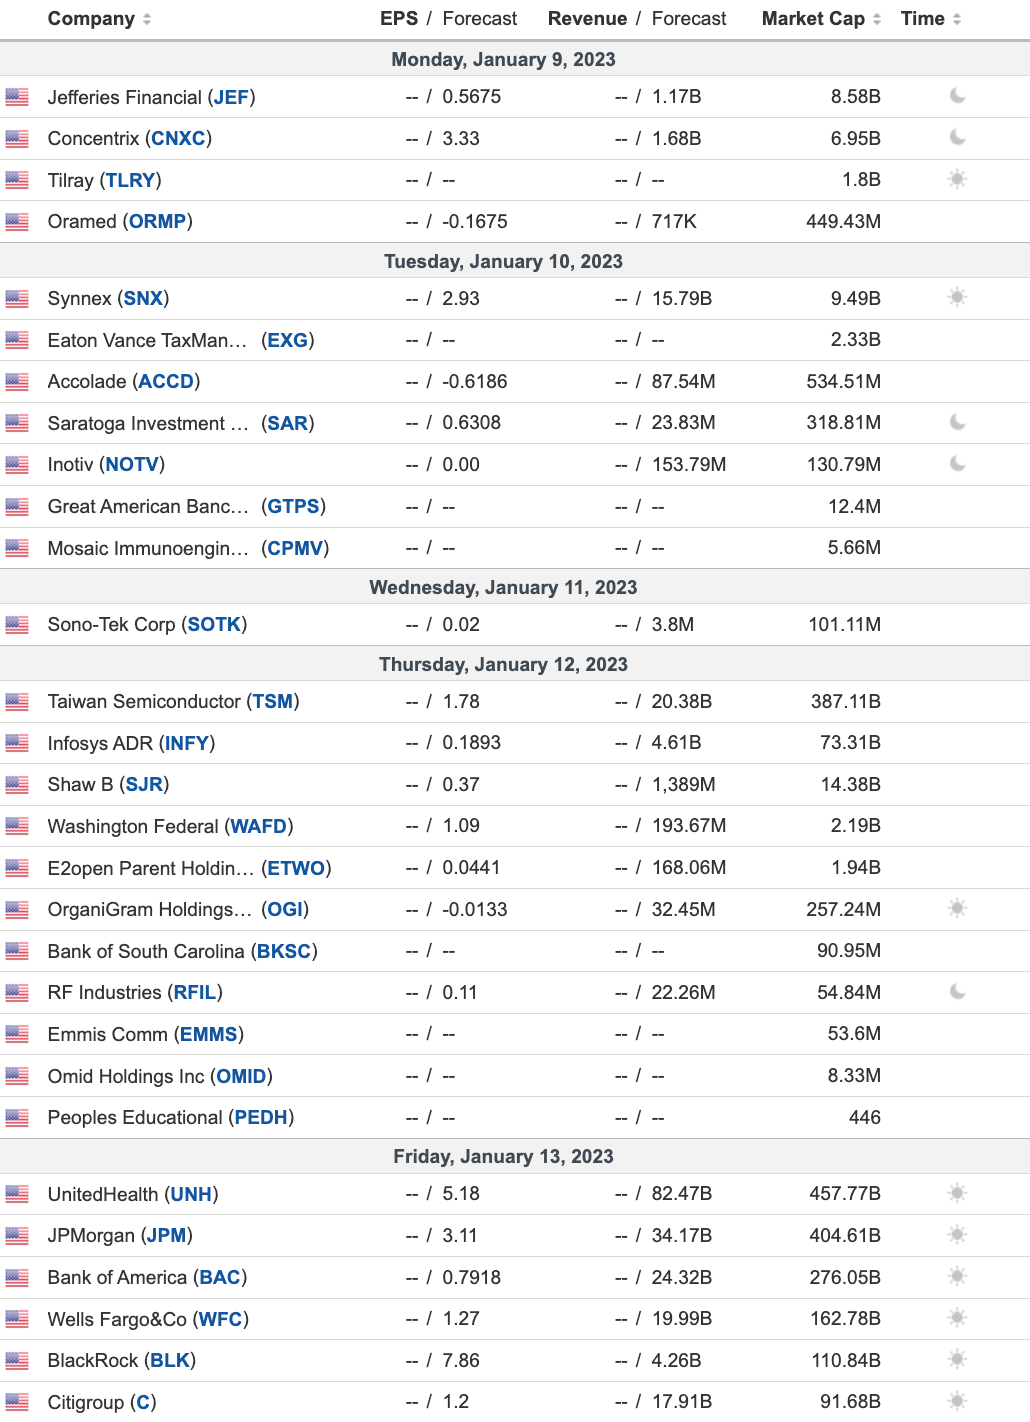Viewport: 1030px width, 1422px height.
Task: Click the sun icon in BlackRock row
Action: [957, 1360]
